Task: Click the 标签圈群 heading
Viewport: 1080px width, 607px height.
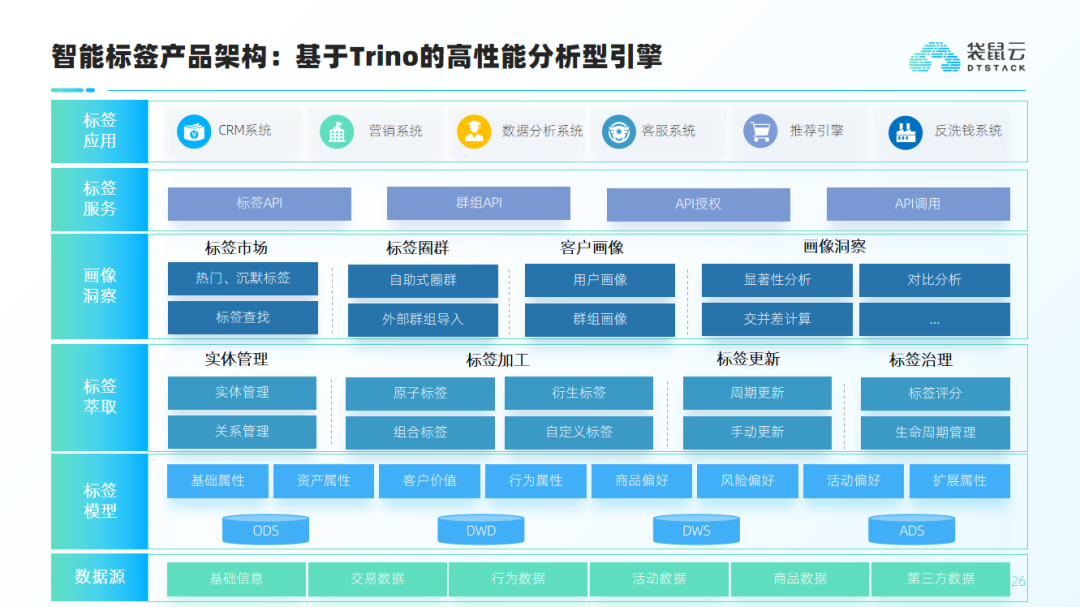Action: (417, 248)
